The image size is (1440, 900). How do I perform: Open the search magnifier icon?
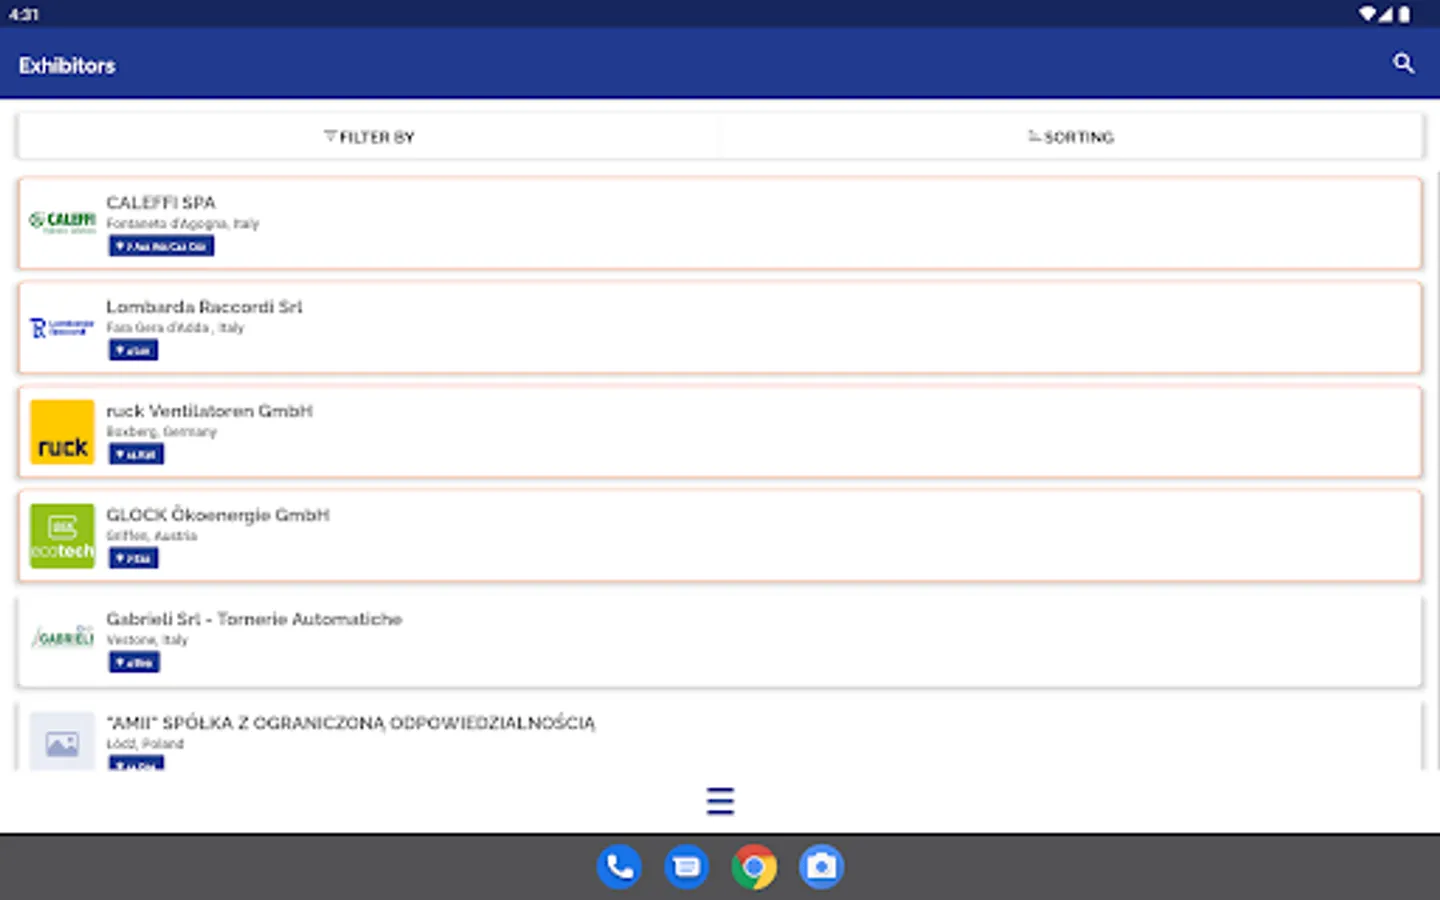[1403, 64]
